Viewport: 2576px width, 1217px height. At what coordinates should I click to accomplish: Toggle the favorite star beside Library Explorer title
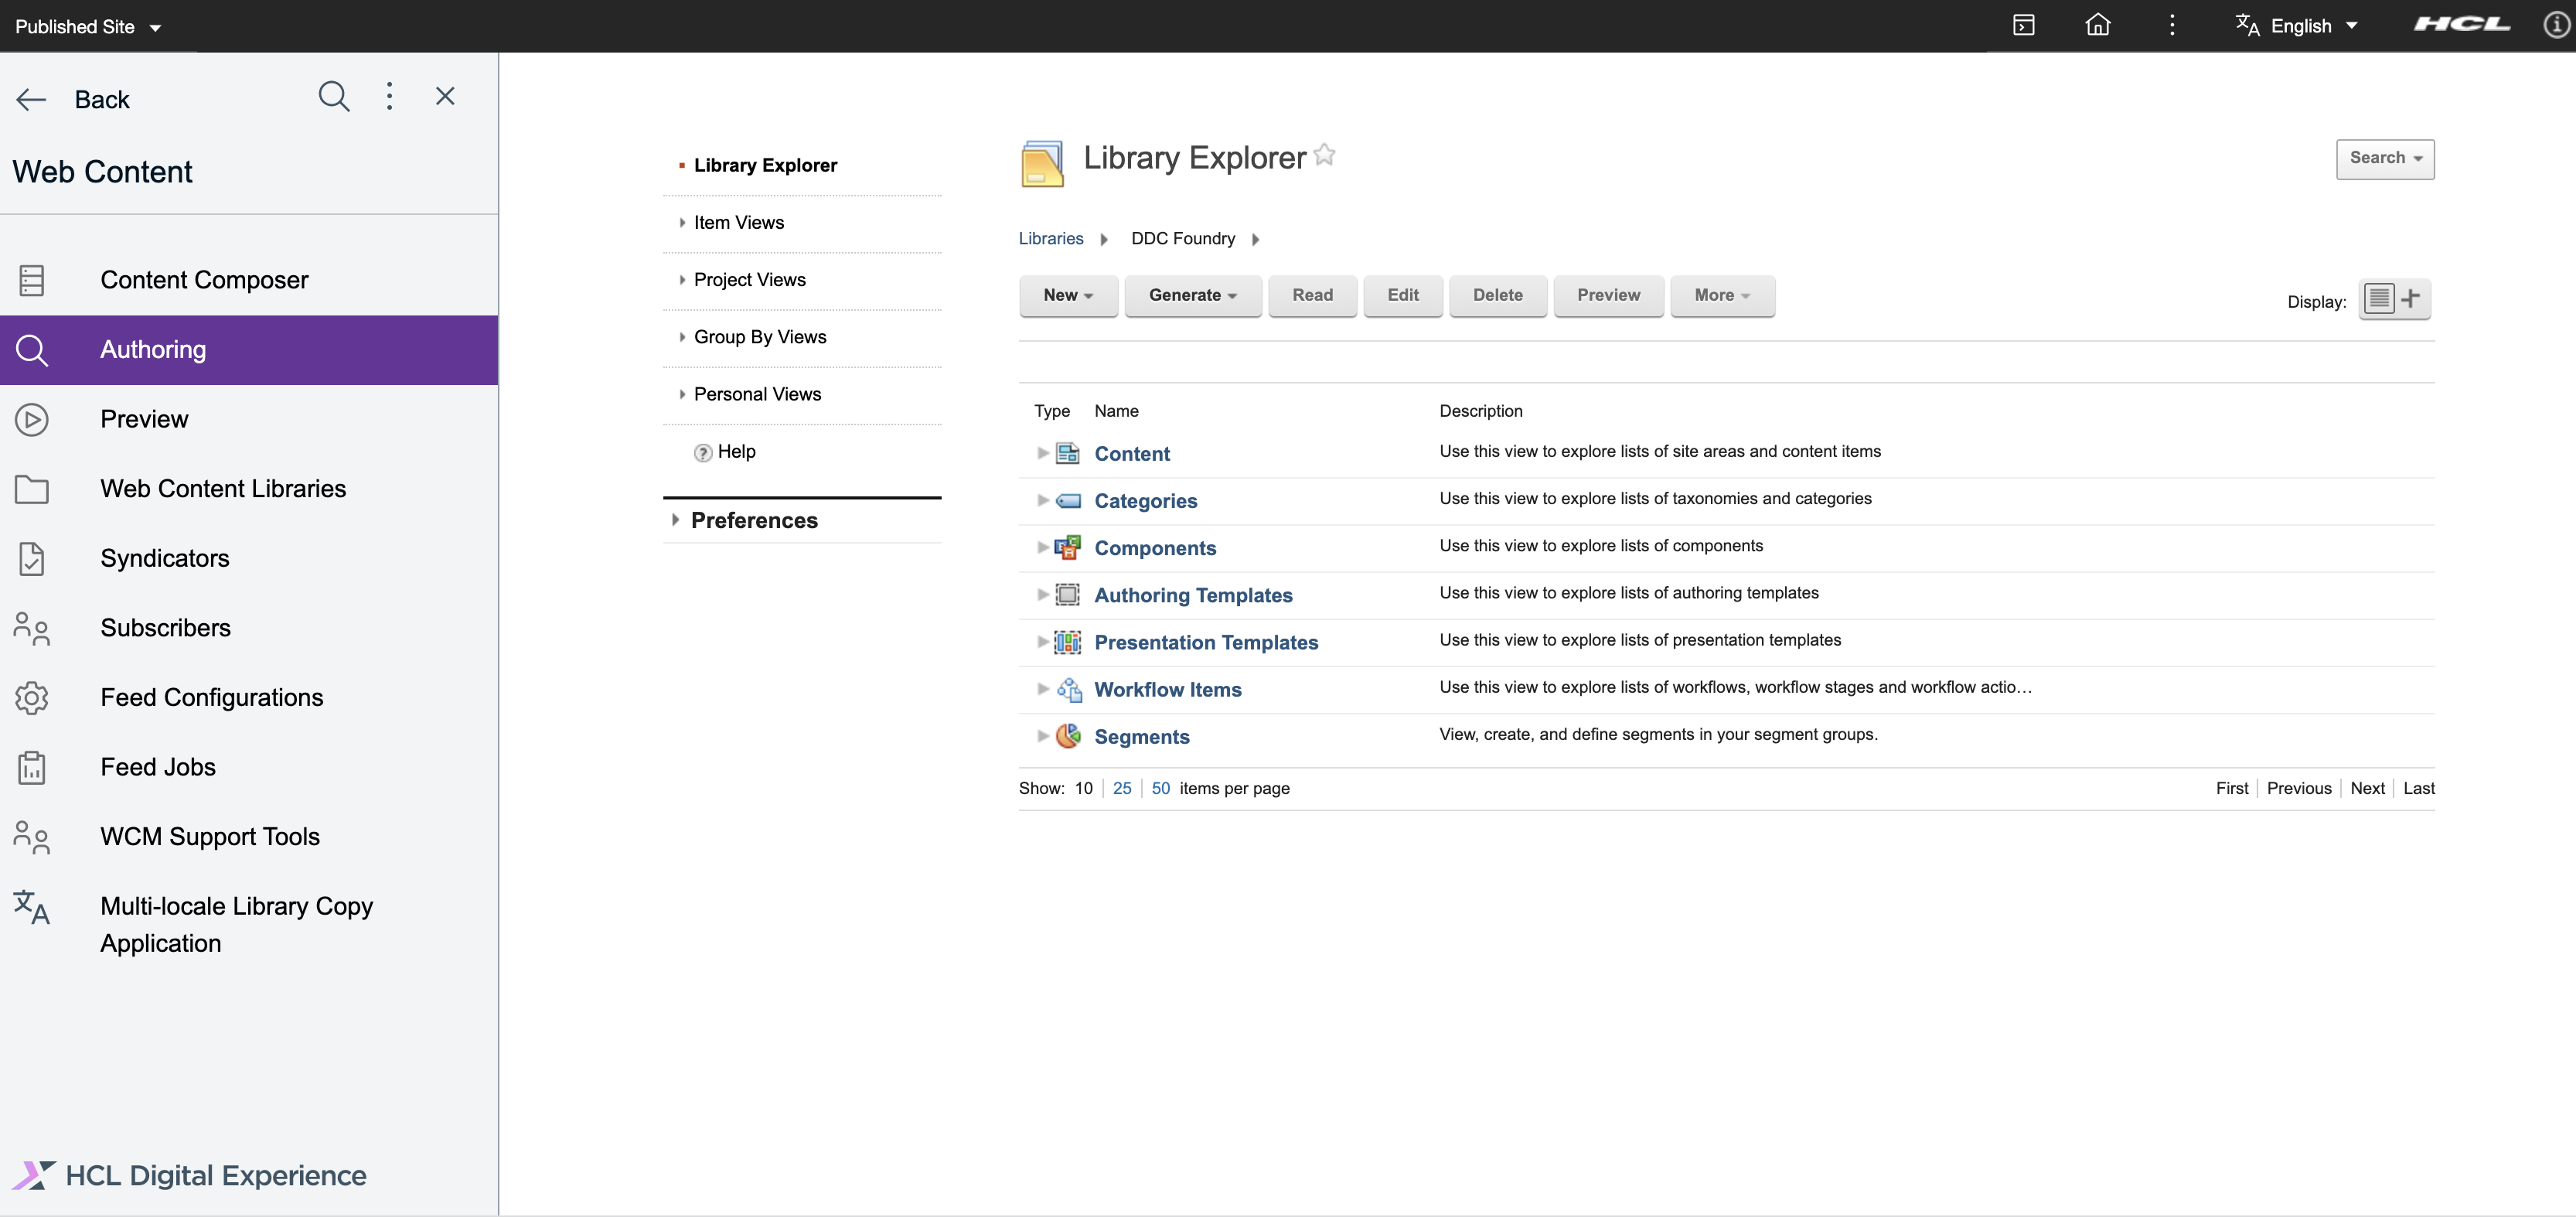click(x=1325, y=154)
